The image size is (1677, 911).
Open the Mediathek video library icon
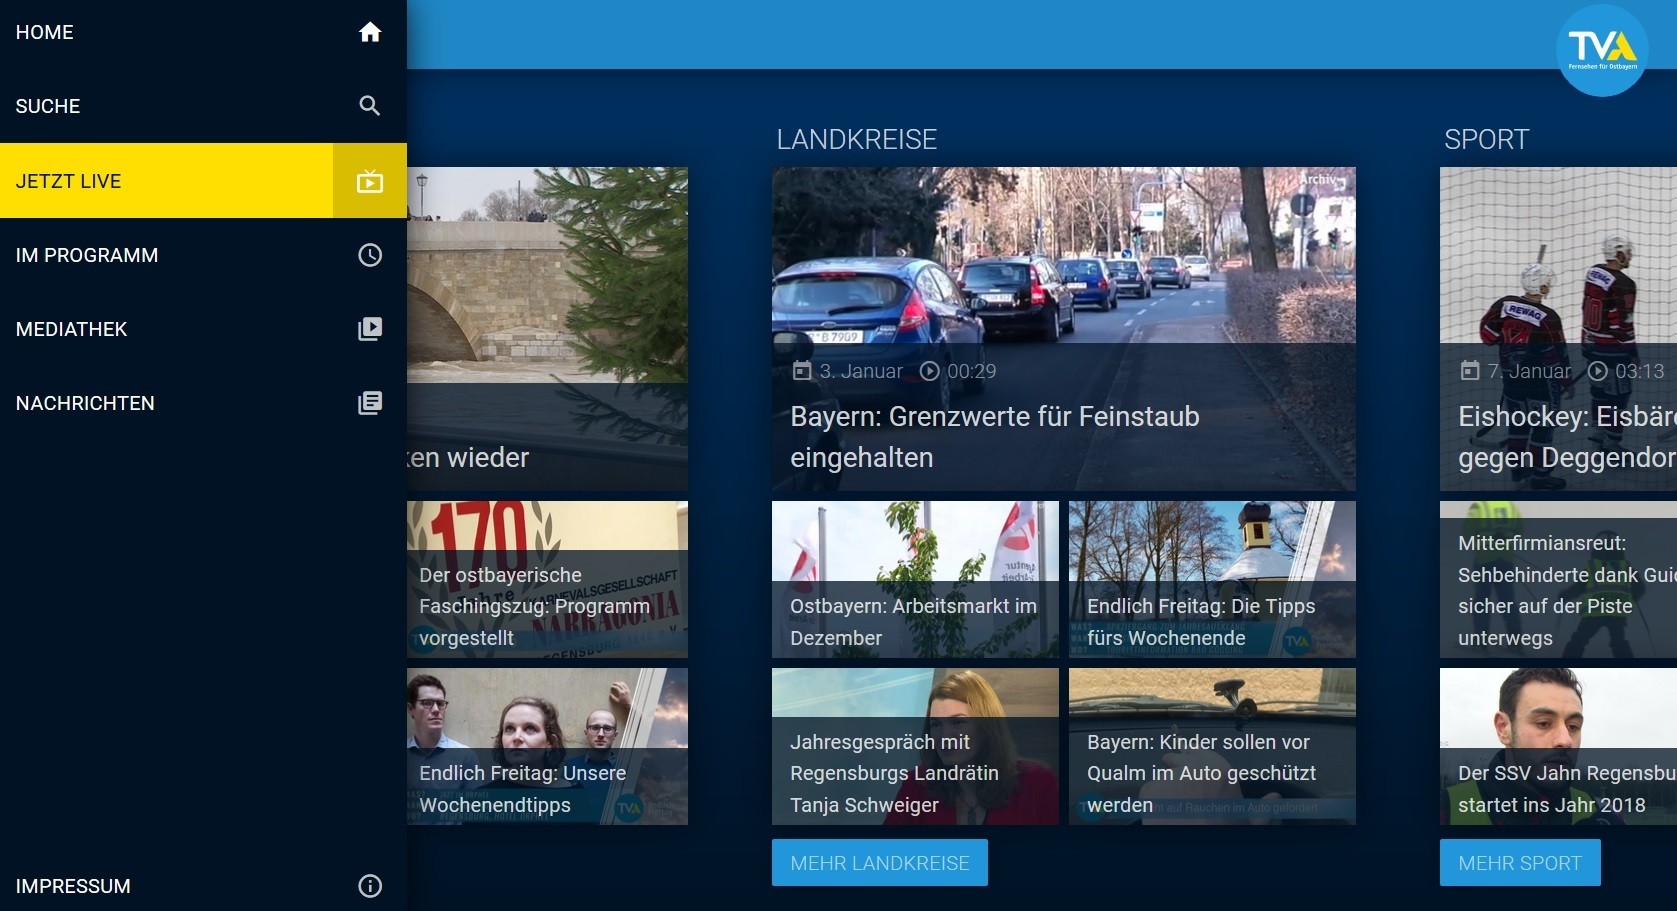pos(370,329)
